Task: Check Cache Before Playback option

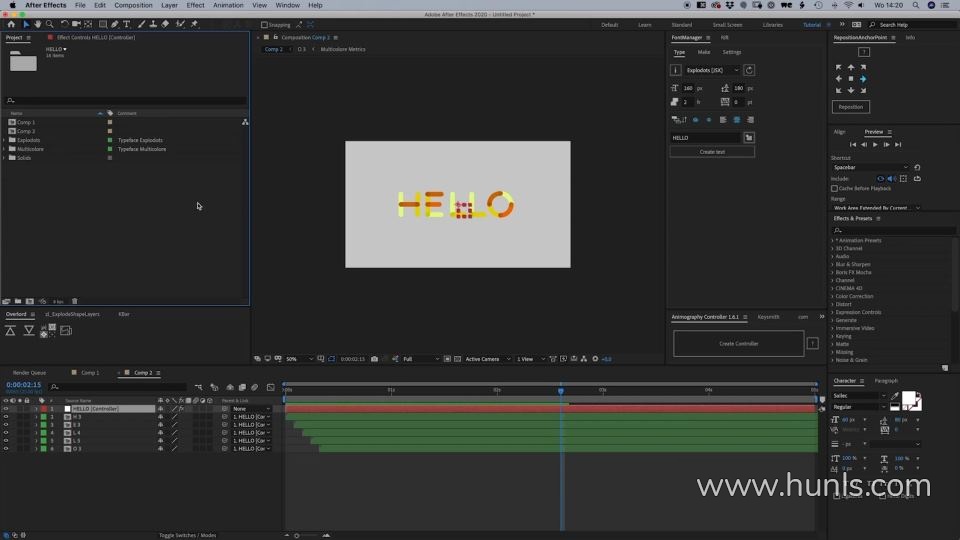Action: coord(834,188)
